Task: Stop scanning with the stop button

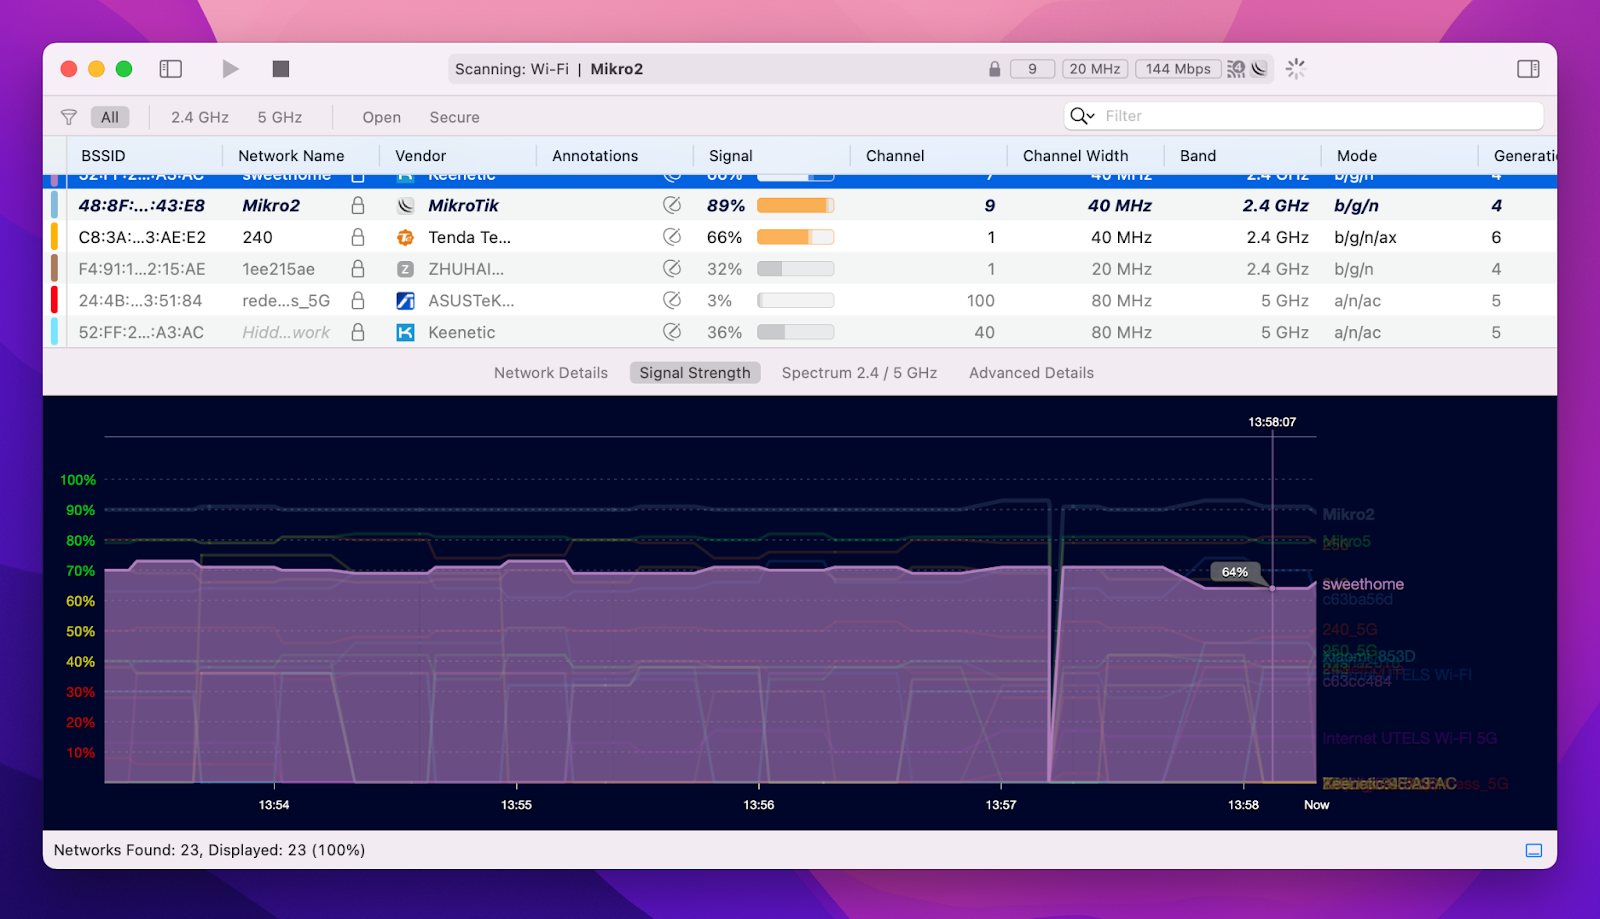Action: [x=281, y=69]
